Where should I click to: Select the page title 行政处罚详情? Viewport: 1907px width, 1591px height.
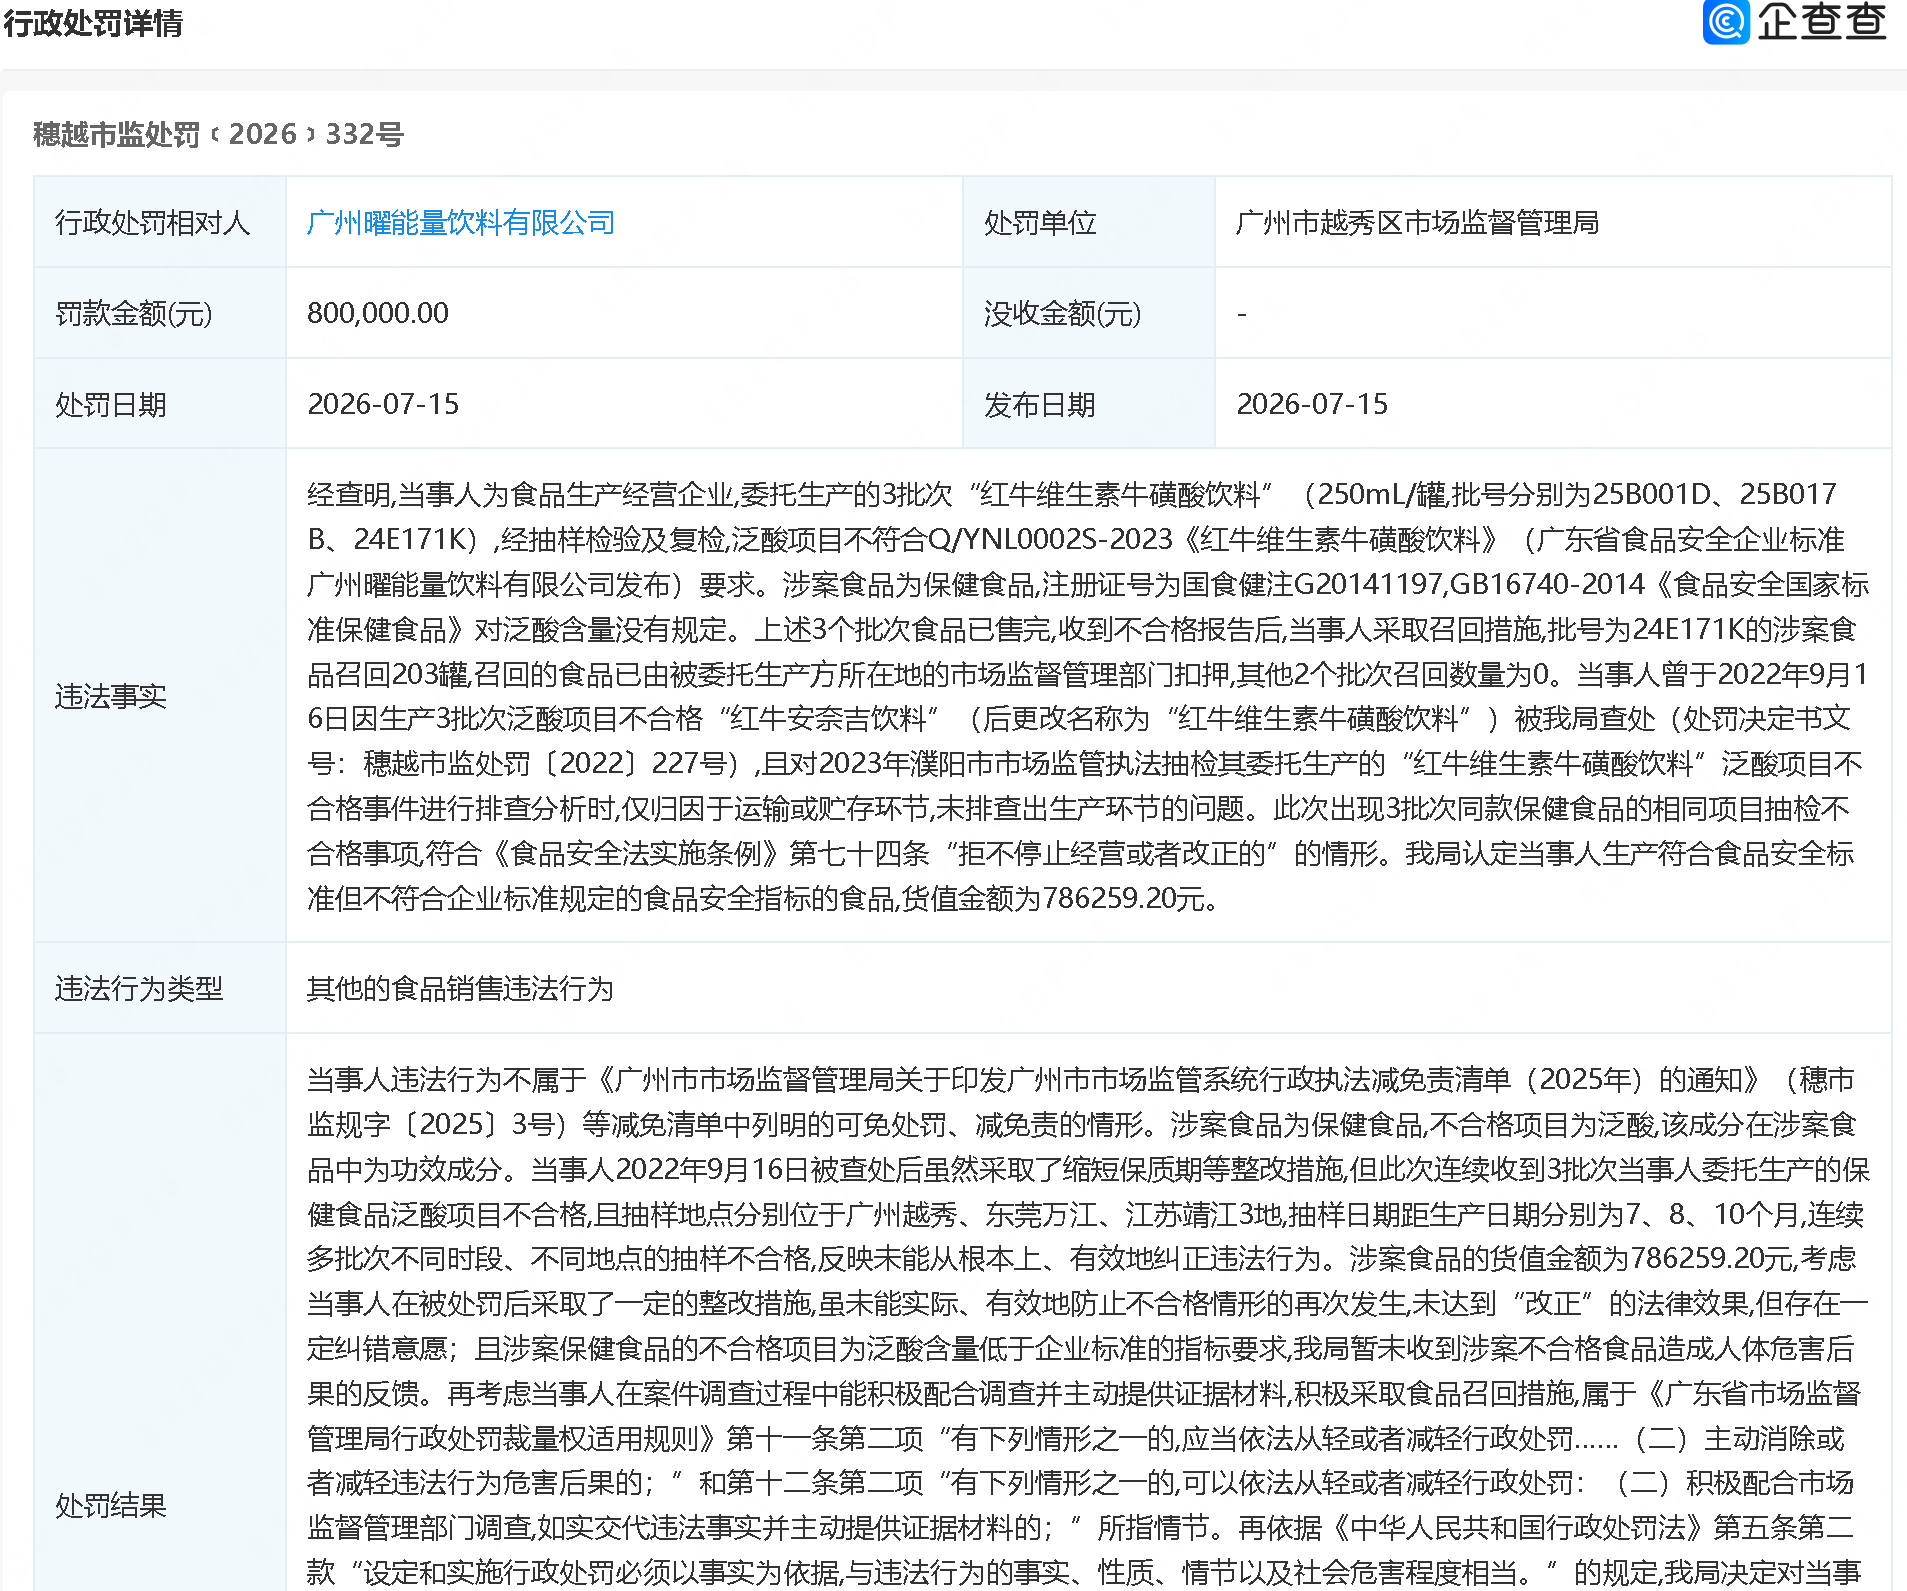click(94, 22)
